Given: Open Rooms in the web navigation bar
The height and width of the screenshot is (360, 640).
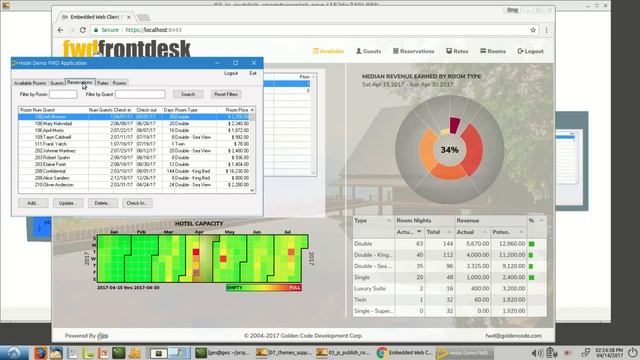Looking at the screenshot, I should pos(493,51).
